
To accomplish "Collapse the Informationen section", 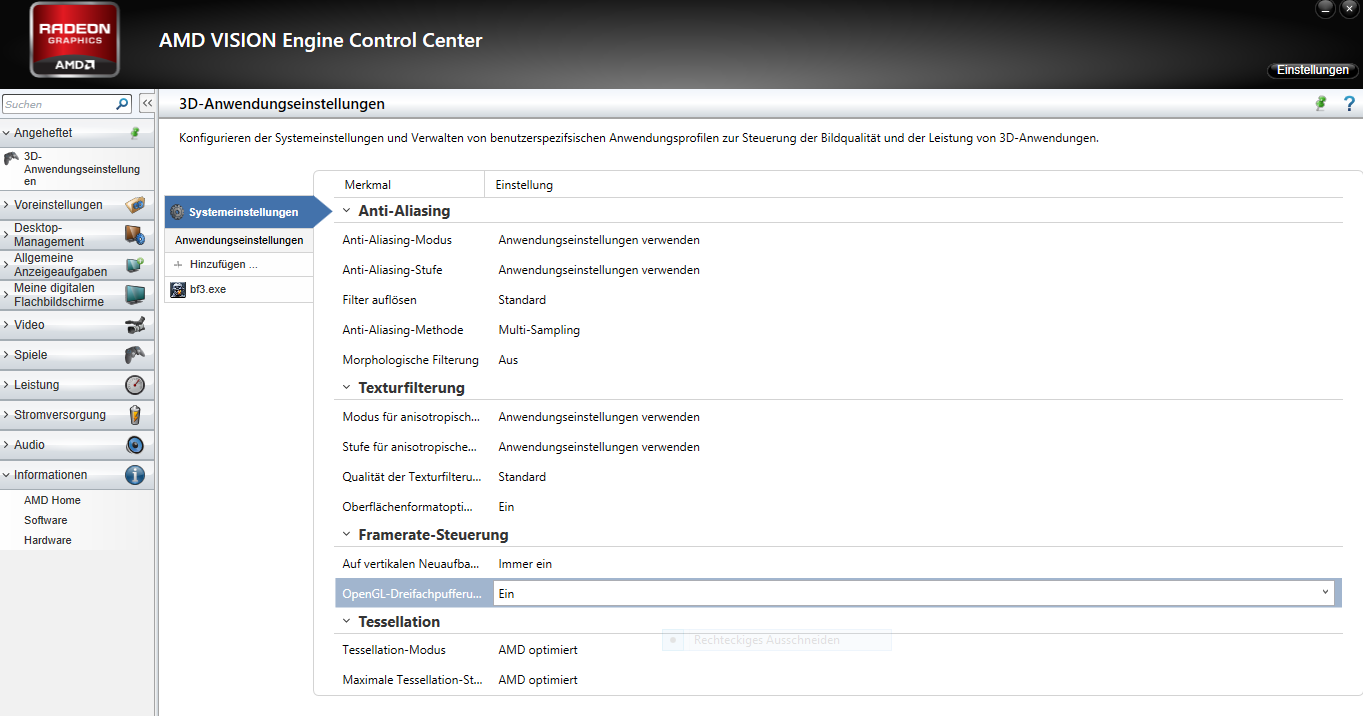I will 6,475.
